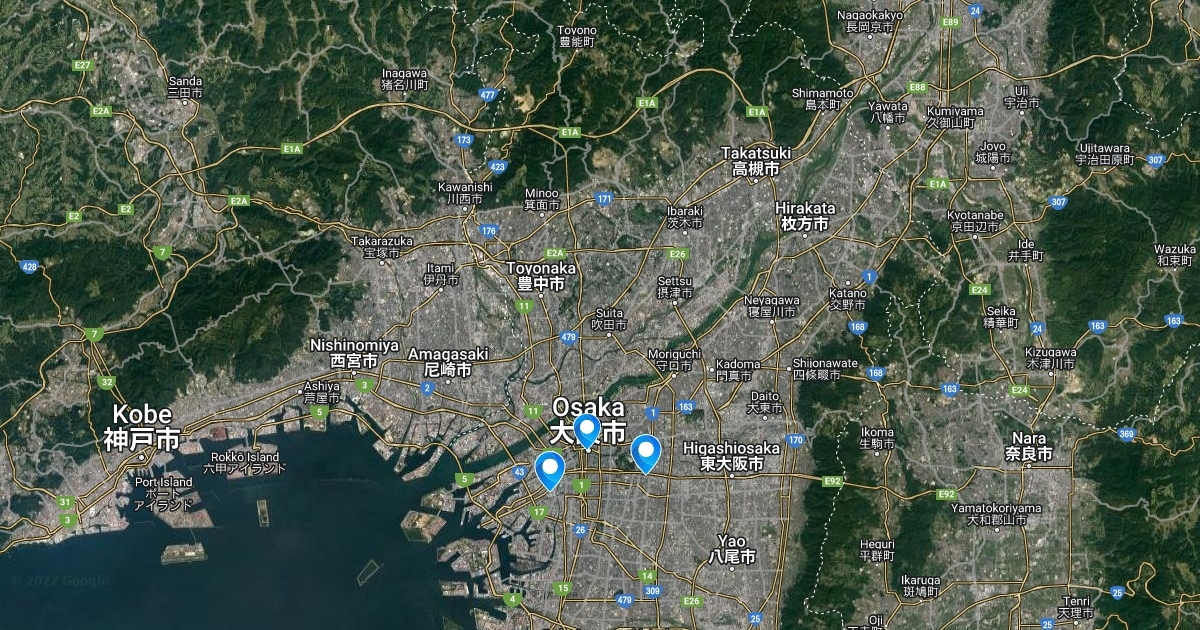Image resolution: width=1200 pixels, height=630 pixels.
Task: Click the Port Island label
Action: (x=163, y=494)
